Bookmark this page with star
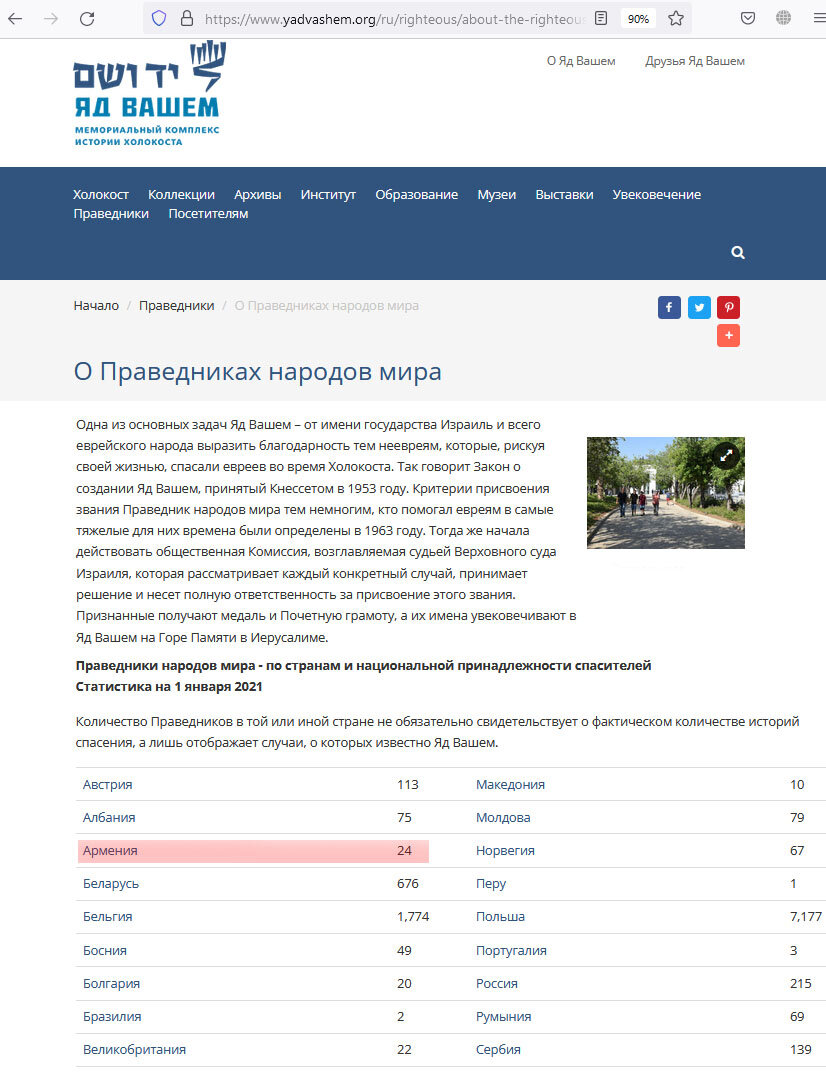This screenshot has width=826, height=1078. 676,19
